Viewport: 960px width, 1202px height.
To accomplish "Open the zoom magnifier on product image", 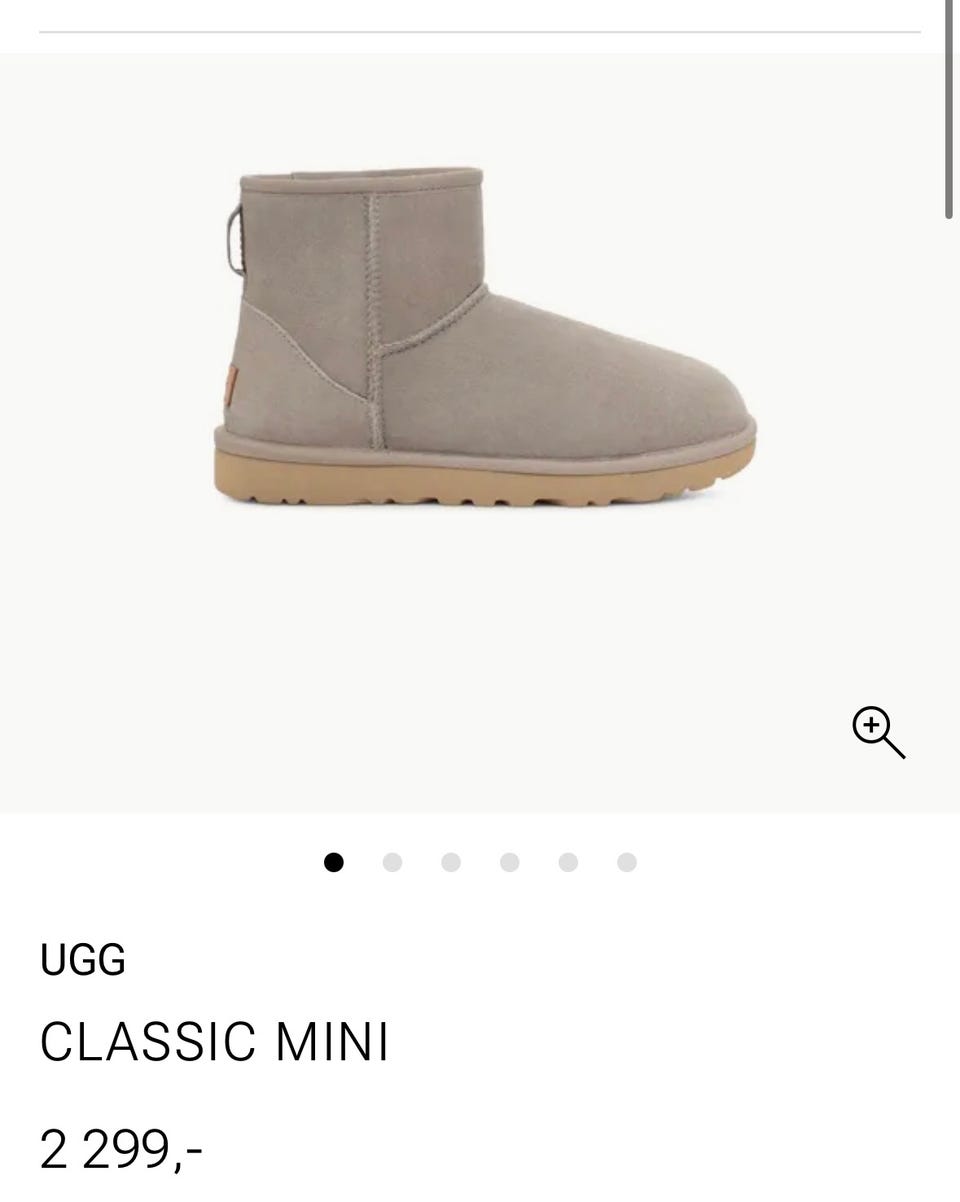I will point(878,732).
